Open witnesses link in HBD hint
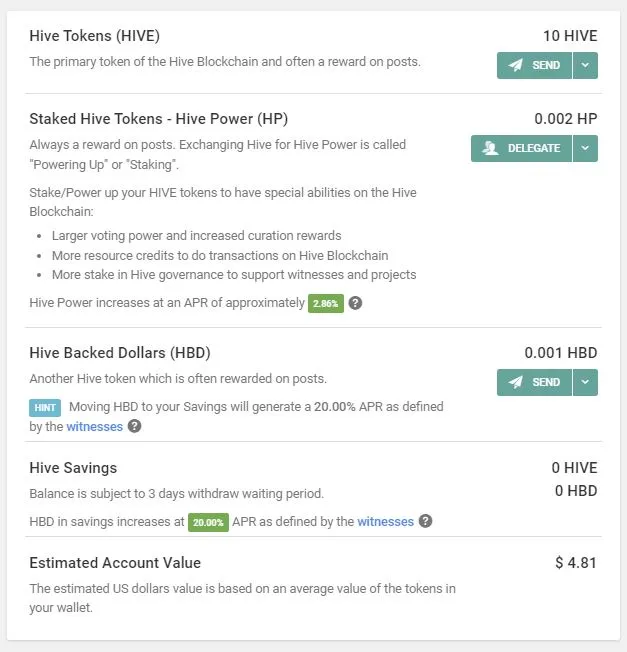 pyautogui.click(x=94, y=427)
